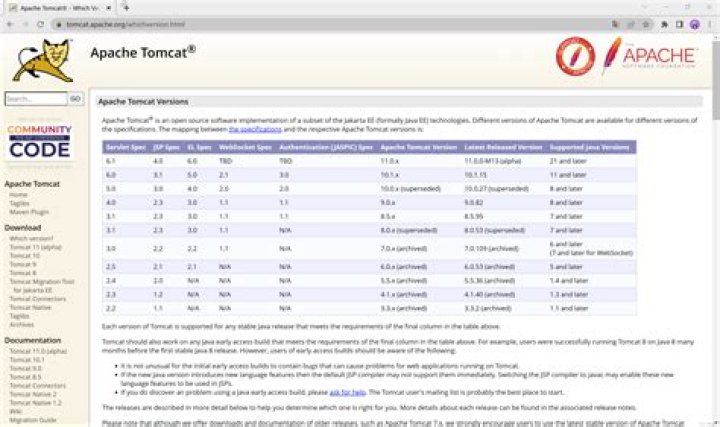Image resolution: width=720 pixels, height=427 pixels.
Task: Open Tomcat Native 2 documentation
Action: (33, 394)
